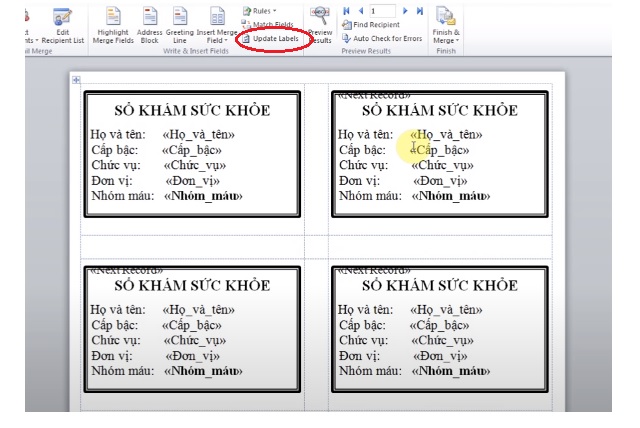640x428 pixels.
Task: Click «Chức_vụ» field in first label
Action: pos(195,165)
